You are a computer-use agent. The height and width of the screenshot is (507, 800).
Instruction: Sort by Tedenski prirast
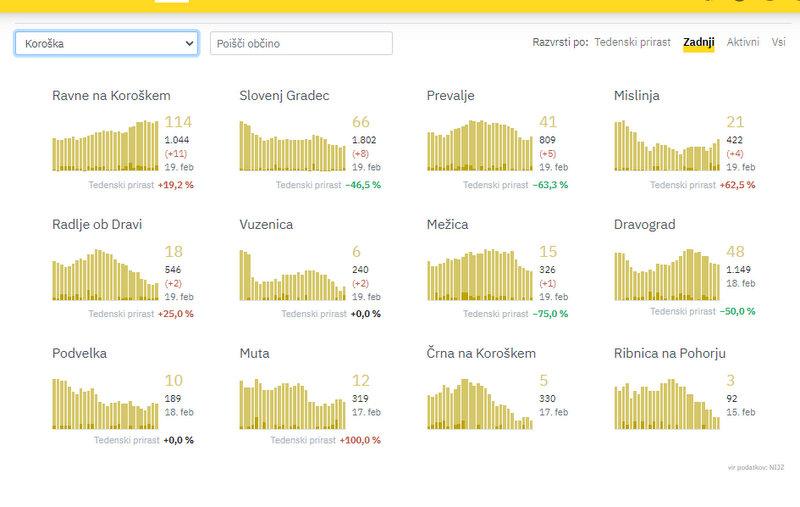click(x=632, y=42)
